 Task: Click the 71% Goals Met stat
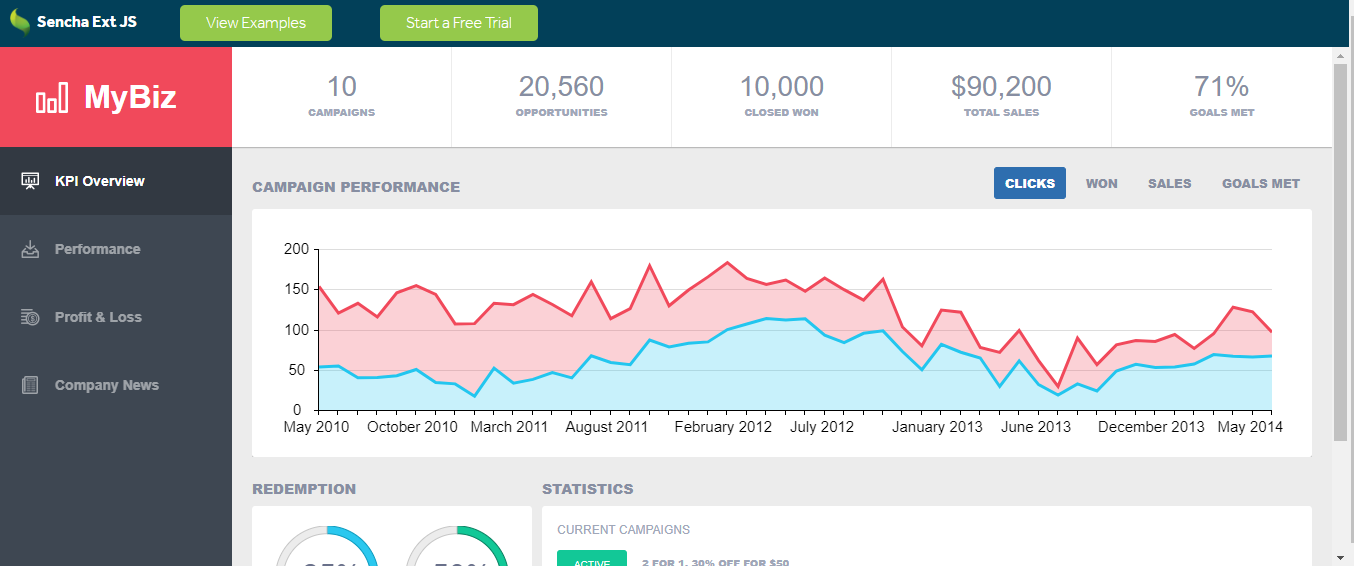coord(1222,97)
